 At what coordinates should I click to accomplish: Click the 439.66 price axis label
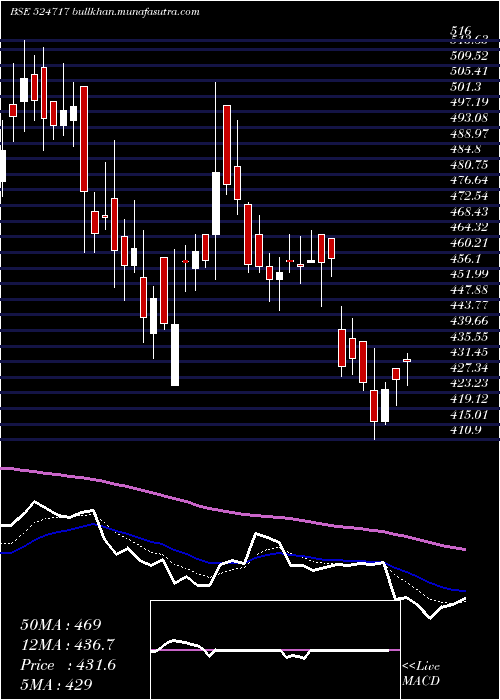click(470, 321)
